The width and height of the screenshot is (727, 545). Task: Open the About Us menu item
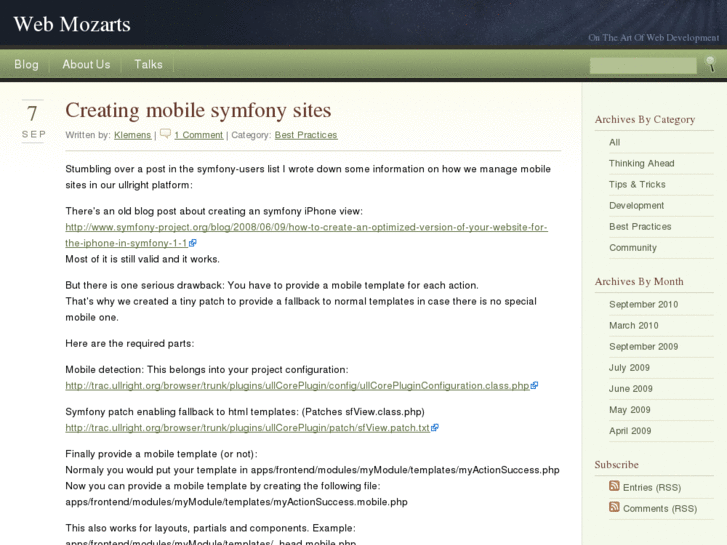tap(86, 64)
